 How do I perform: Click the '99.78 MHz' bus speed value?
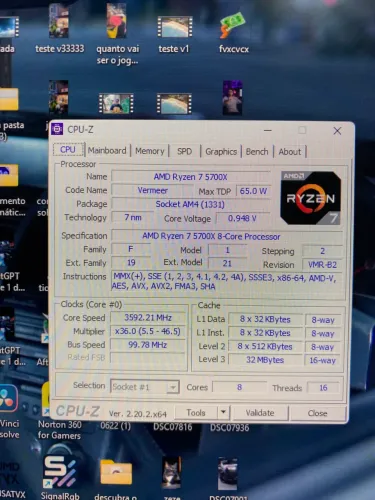tap(148, 345)
